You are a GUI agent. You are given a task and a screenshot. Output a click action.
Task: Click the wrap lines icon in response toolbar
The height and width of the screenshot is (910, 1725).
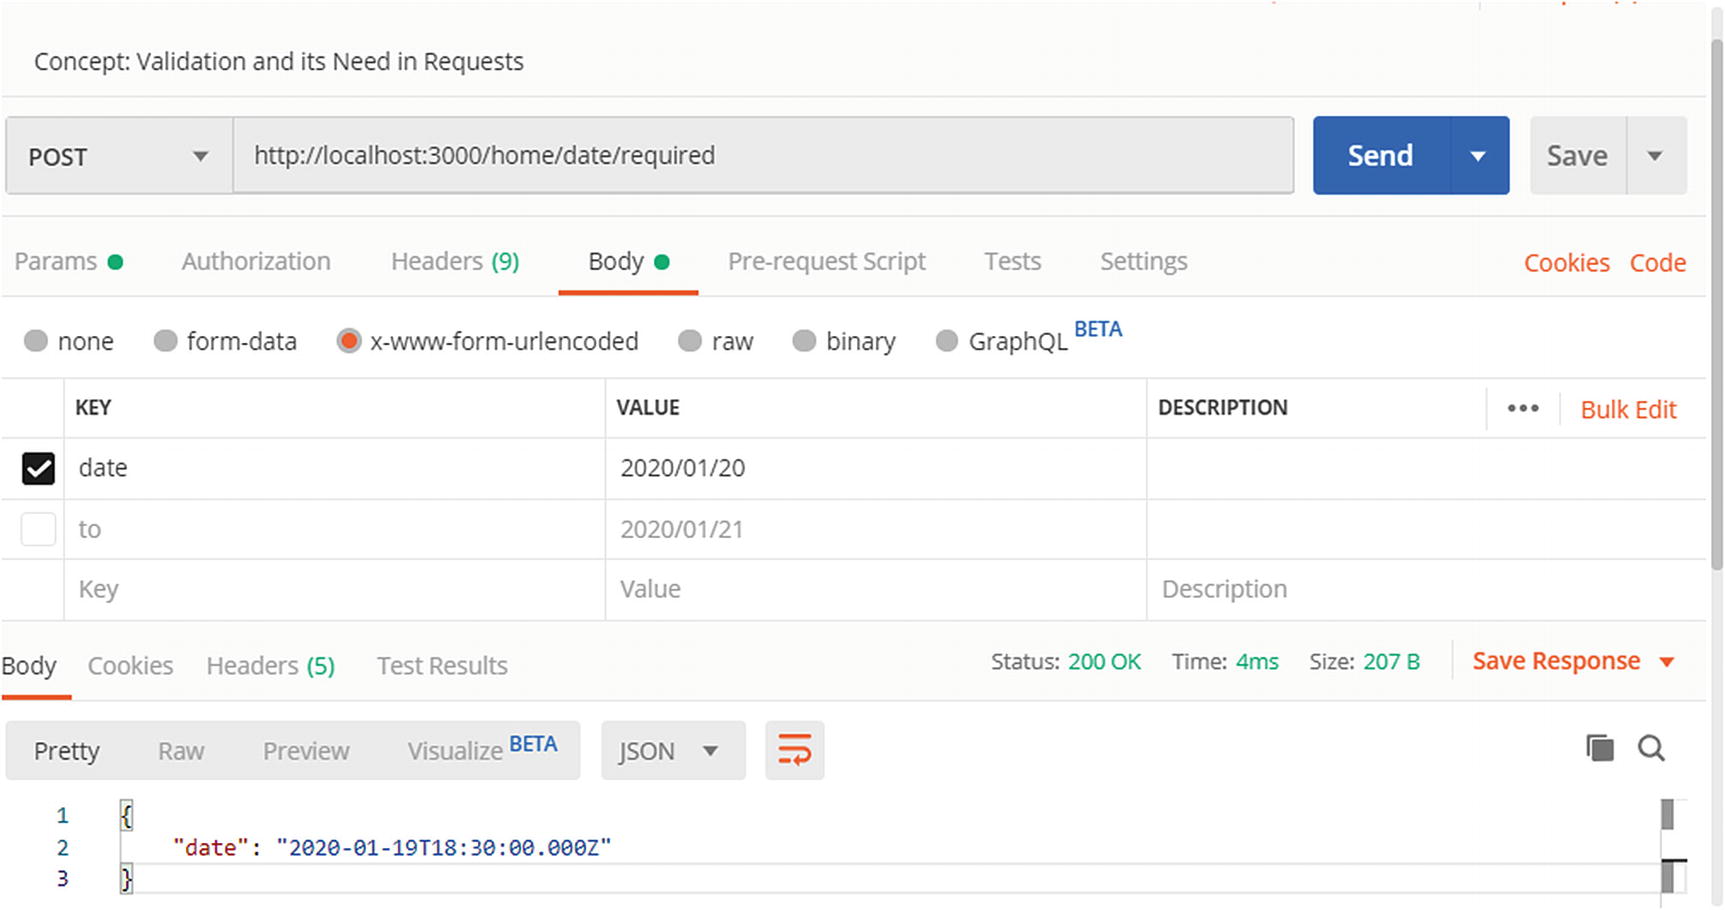tap(794, 750)
